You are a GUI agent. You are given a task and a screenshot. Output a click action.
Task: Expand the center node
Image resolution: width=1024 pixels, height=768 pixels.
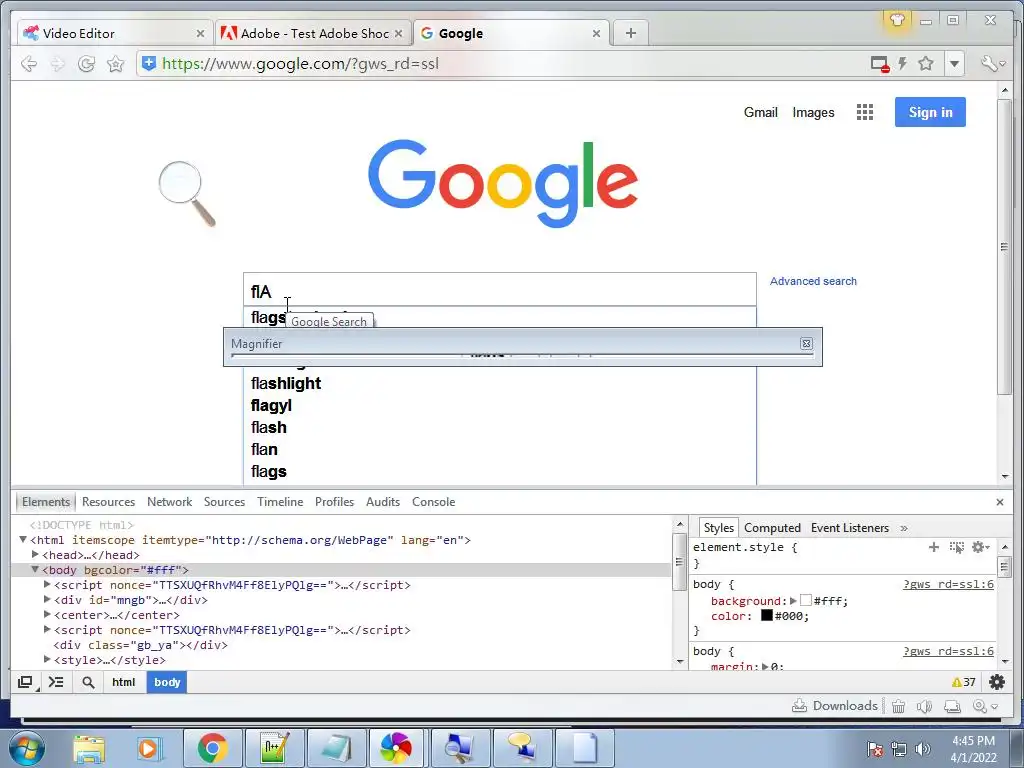[47, 615]
